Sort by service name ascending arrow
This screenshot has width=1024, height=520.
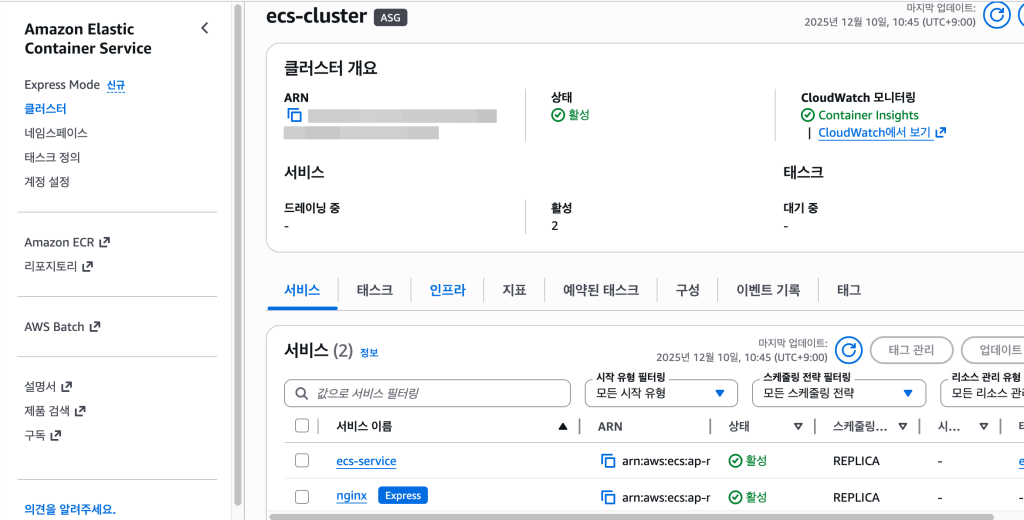pyautogui.click(x=563, y=426)
